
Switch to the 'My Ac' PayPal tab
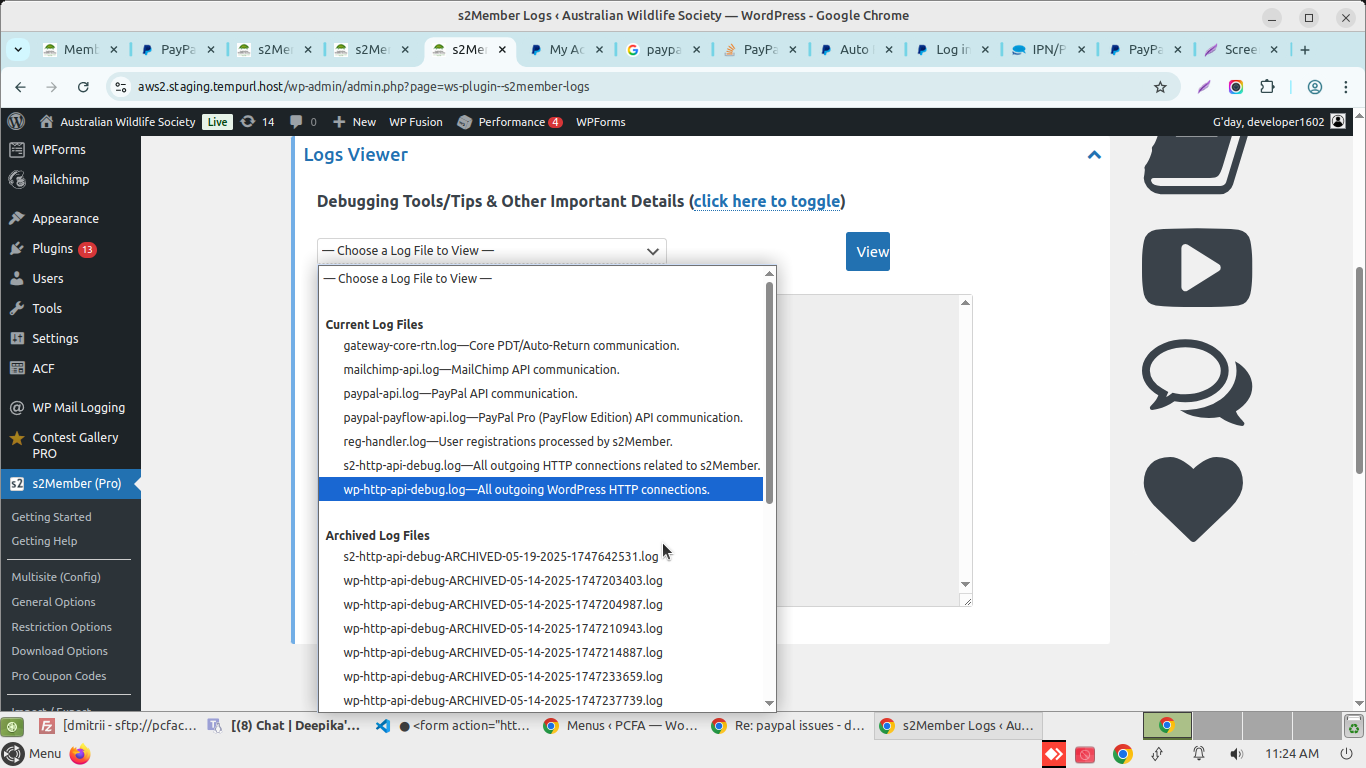[566, 49]
